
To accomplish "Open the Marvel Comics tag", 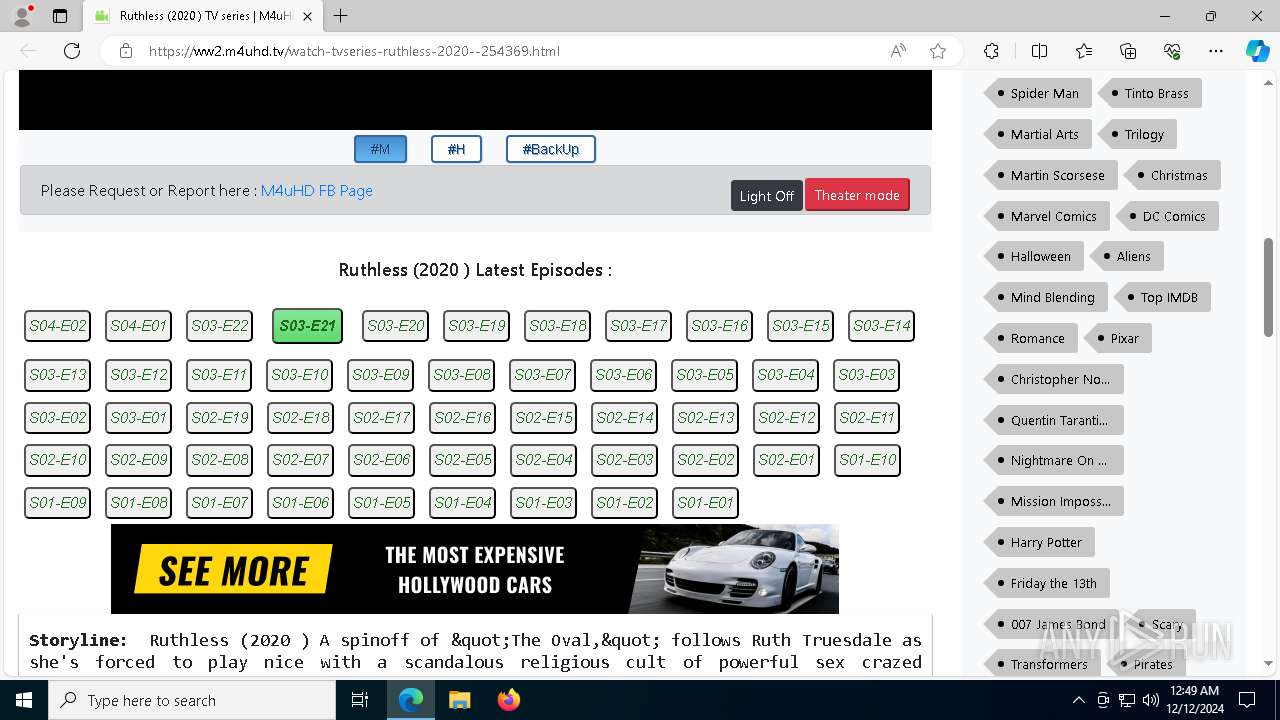I will 1046,216.
